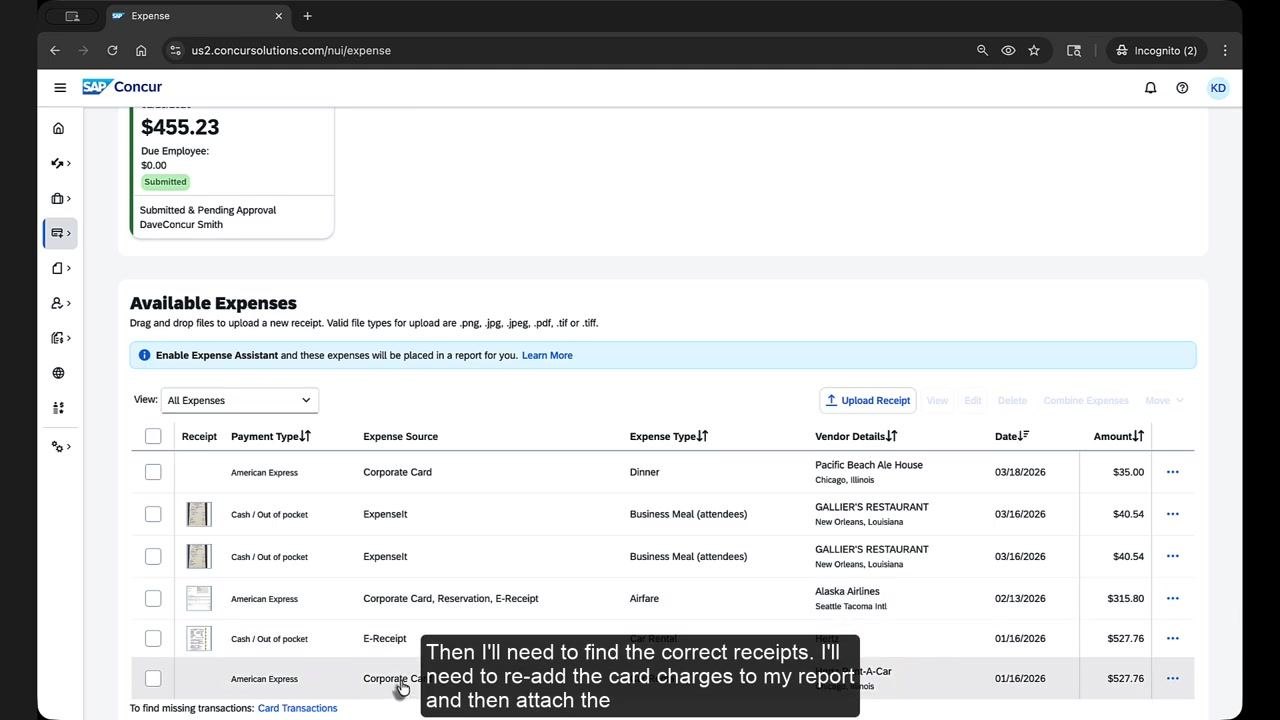This screenshot has width=1280, height=720.
Task: Toggle the select-all expenses checkbox
Action: [x=153, y=436]
